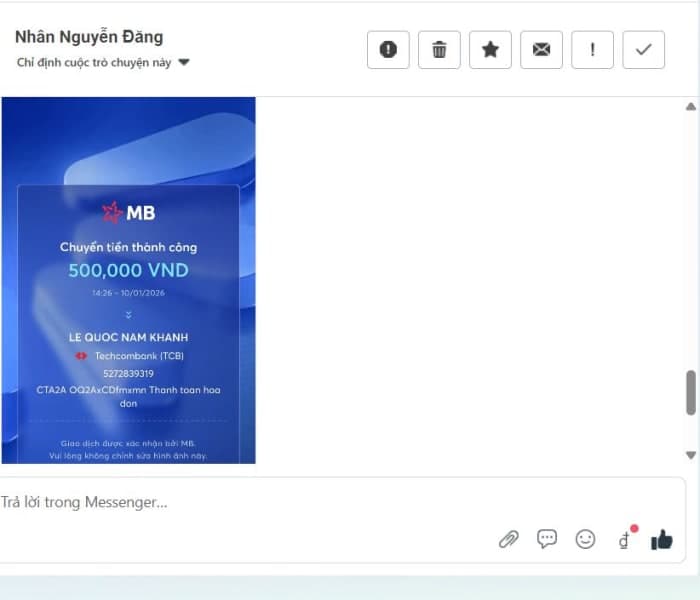Click contact name Nhân Nguyễn Đăng
The height and width of the screenshot is (600, 700).
[89, 37]
